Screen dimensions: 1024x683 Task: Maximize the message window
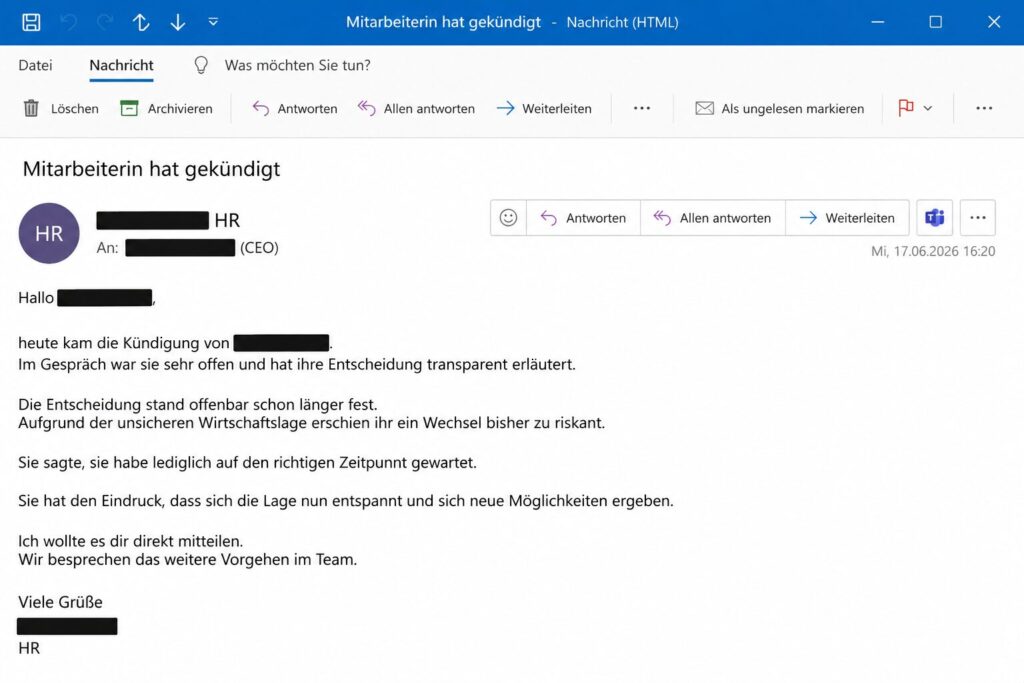tap(936, 22)
